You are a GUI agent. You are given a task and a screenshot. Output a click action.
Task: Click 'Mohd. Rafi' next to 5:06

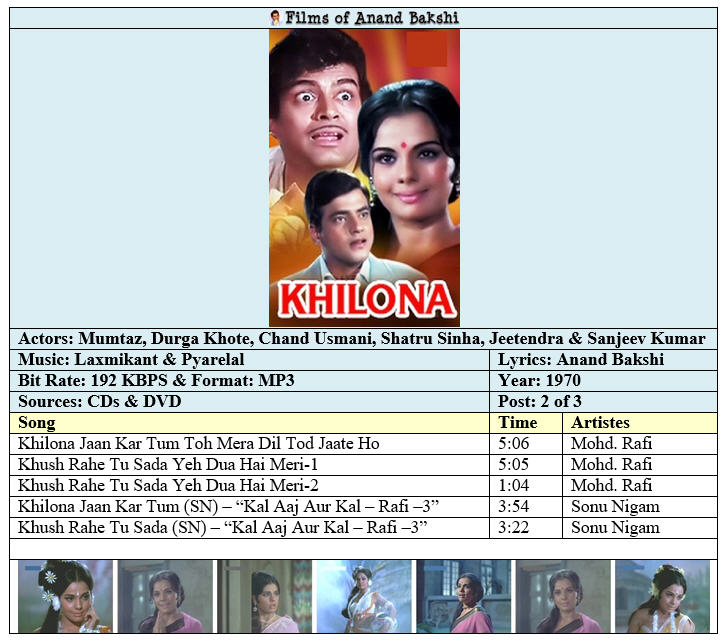click(x=640, y=444)
